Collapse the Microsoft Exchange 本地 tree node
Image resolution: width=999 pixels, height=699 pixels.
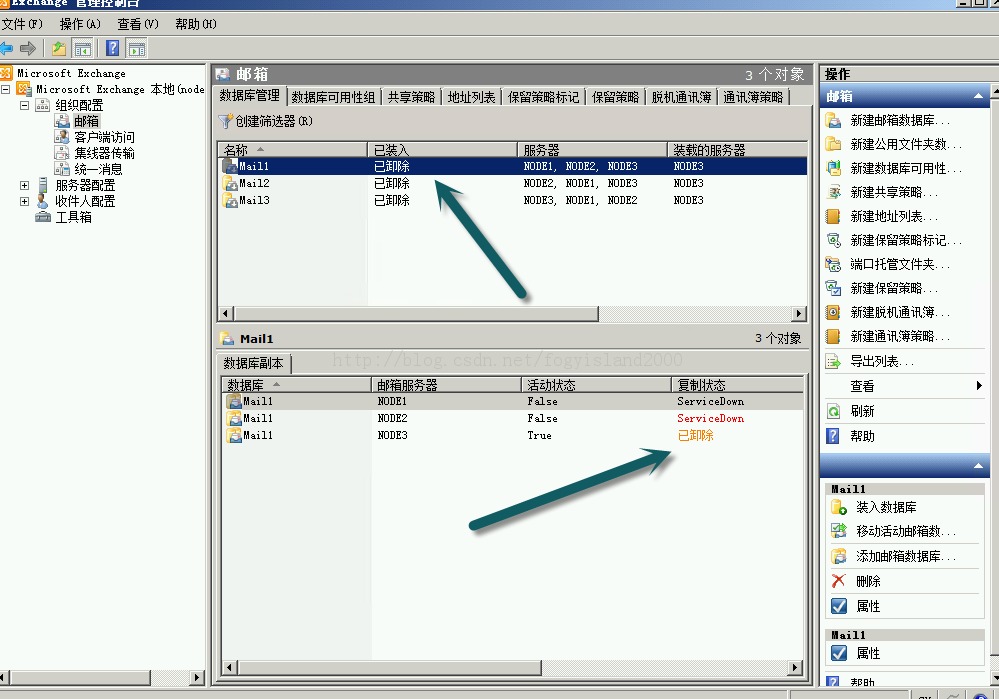click(x=6, y=89)
